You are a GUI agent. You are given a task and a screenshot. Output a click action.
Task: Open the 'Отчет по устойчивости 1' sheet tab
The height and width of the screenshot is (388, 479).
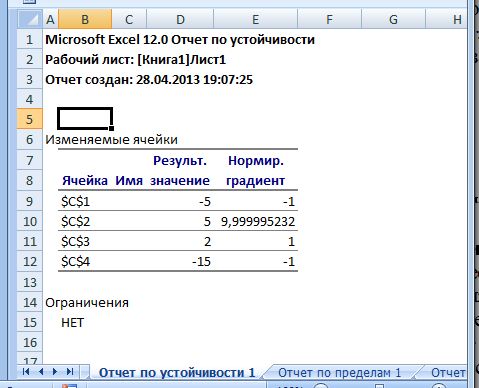tap(177, 372)
